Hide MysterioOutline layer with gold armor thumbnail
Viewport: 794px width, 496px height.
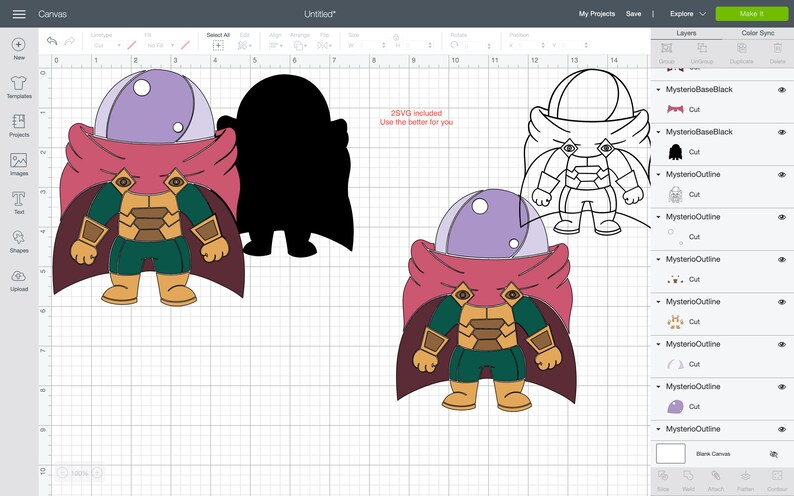click(x=782, y=302)
